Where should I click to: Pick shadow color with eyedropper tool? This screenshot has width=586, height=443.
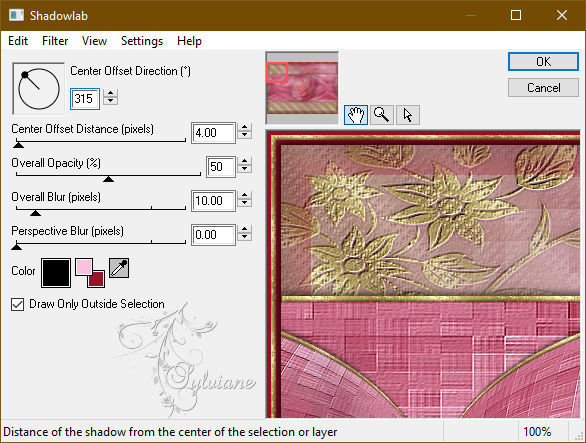pyautogui.click(x=119, y=268)
